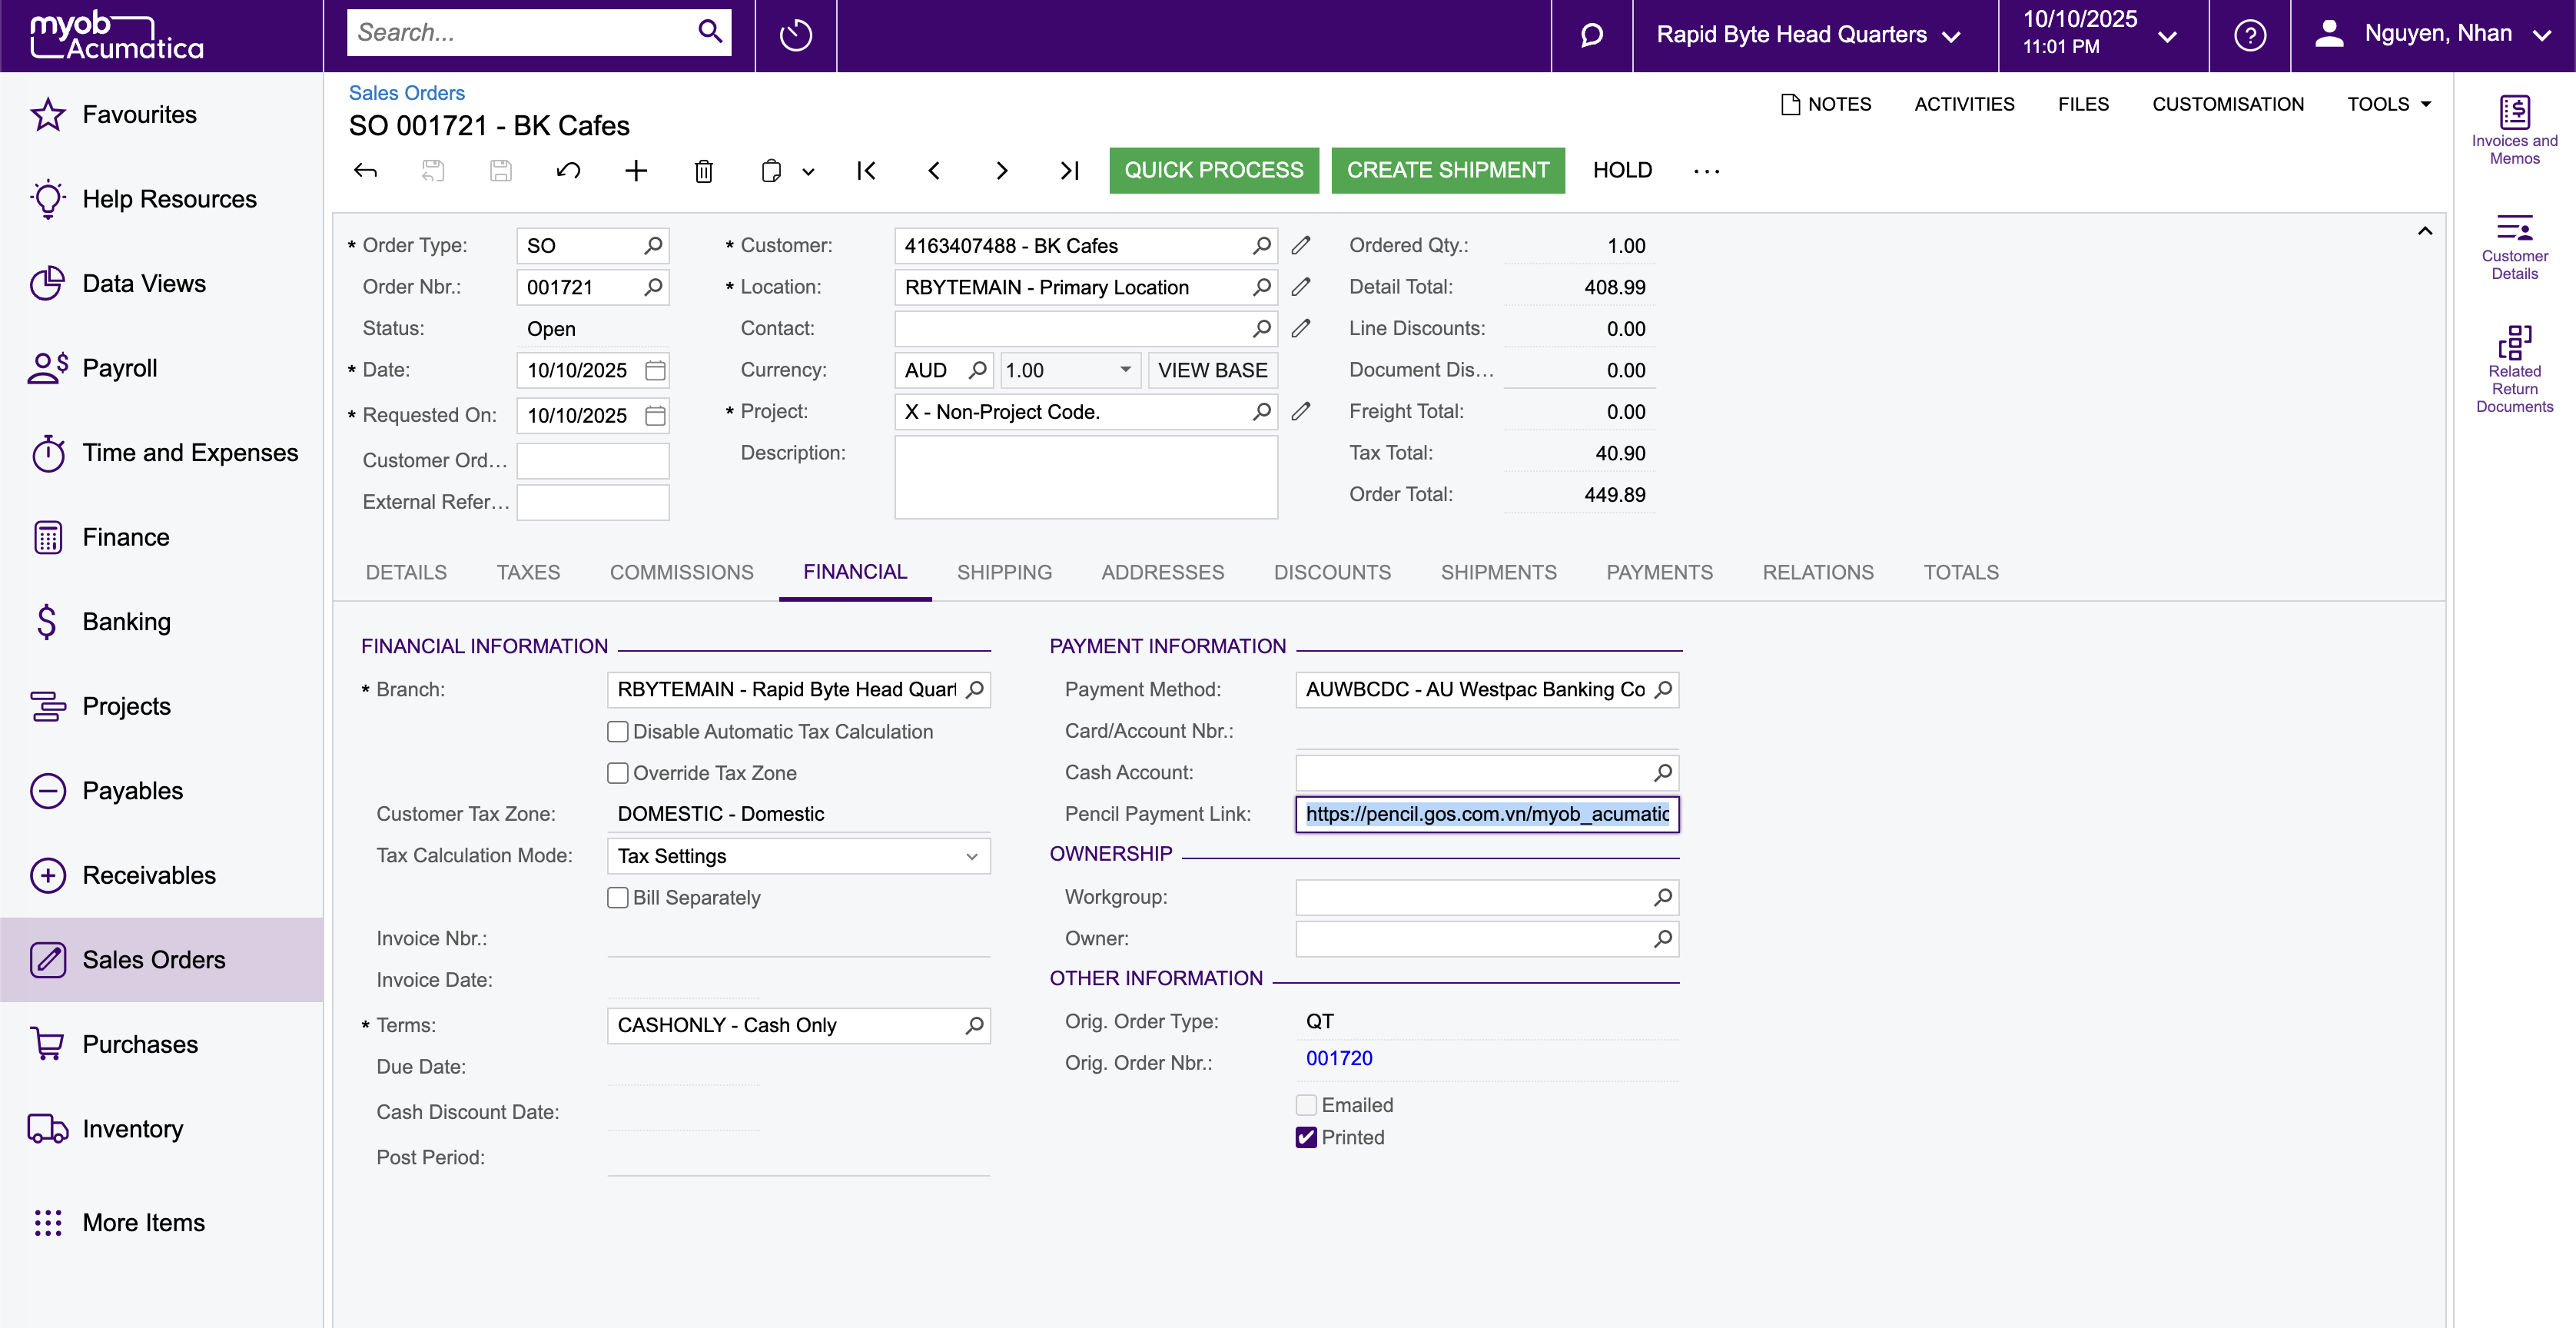This screenshot has width=2576, height=1328.
Task: Open the help question mark icon
Action: [2249, 35]
